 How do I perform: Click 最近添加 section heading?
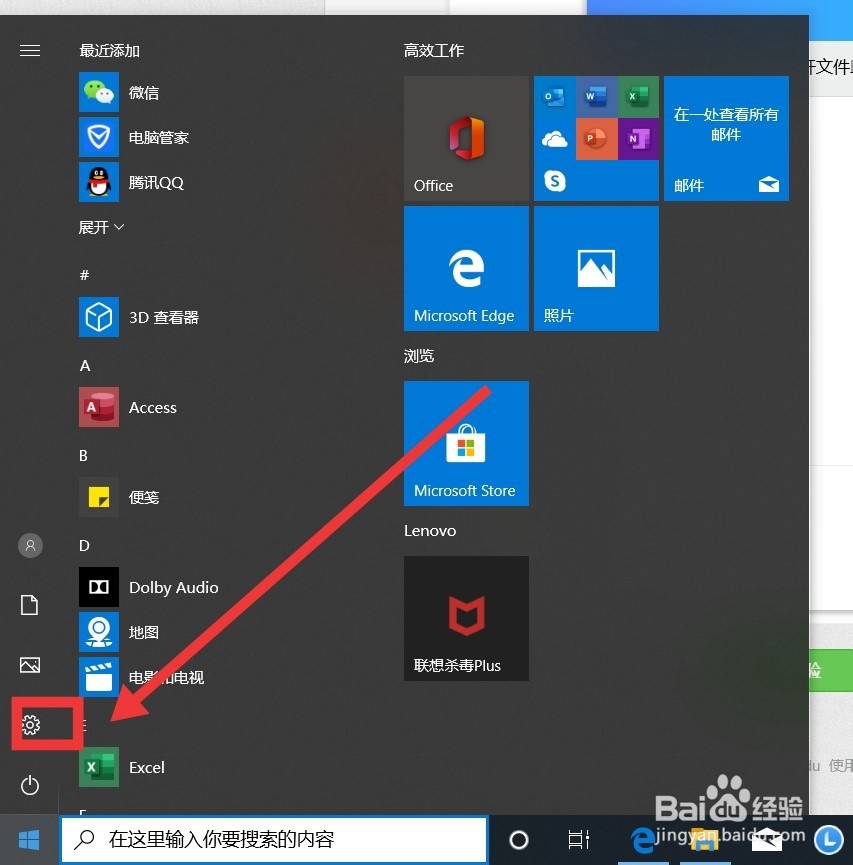tap(109, 51)
